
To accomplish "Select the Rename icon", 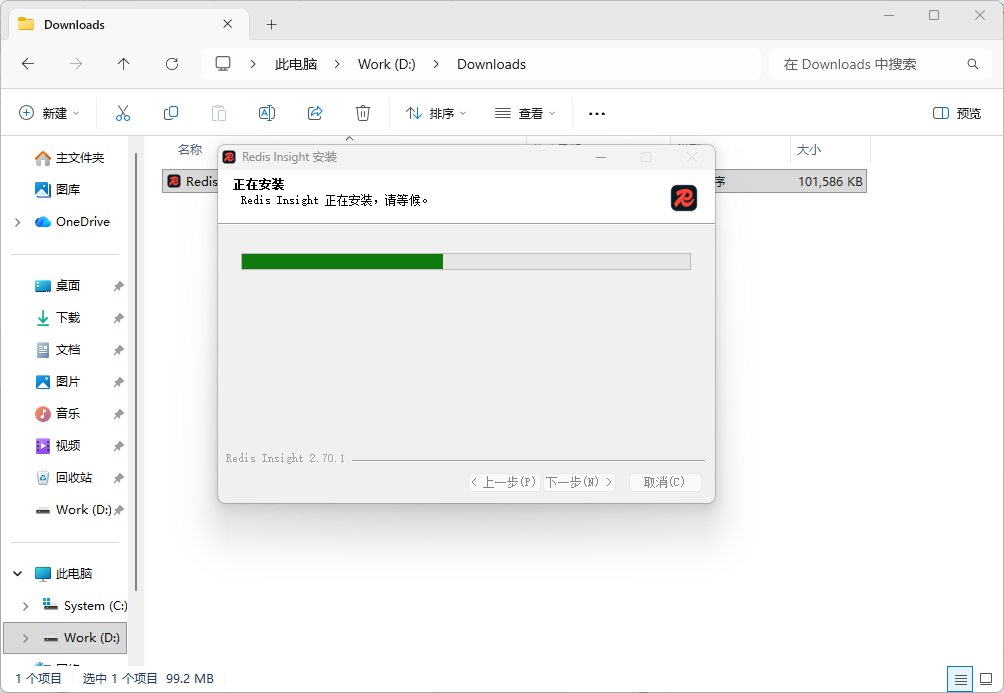I will click(266, 113).
